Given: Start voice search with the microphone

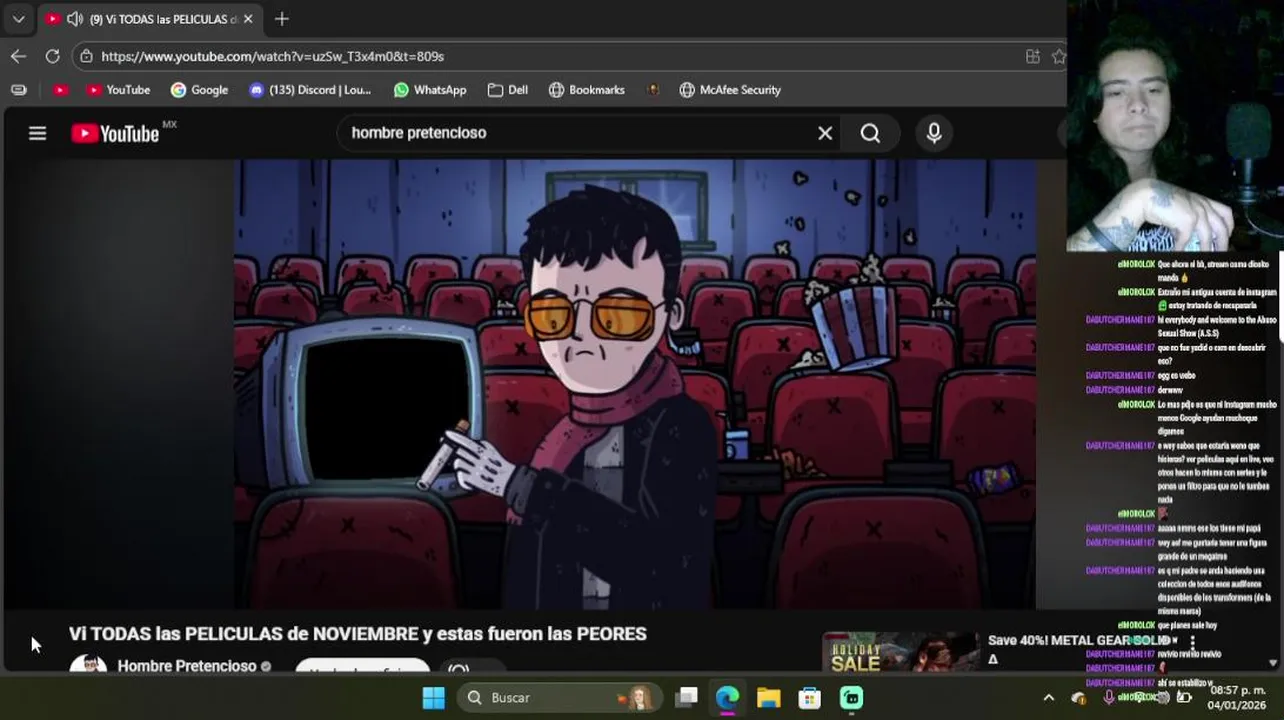Looking at the screenshot, I should pos(934,133).
